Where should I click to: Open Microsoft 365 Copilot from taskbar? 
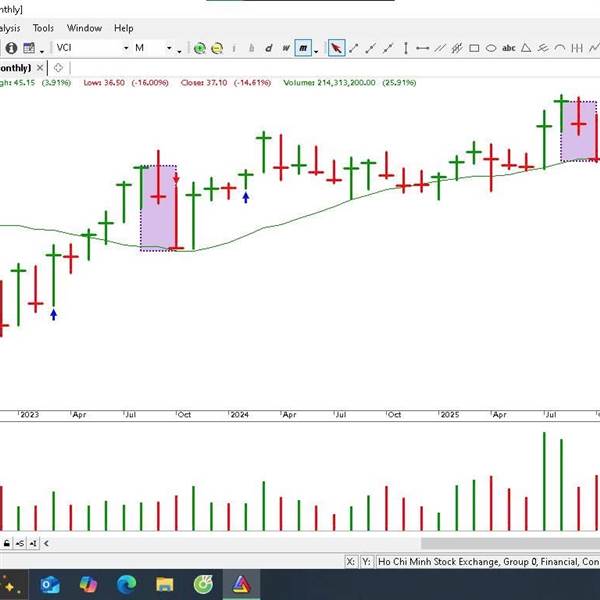(x=88, y=585)
